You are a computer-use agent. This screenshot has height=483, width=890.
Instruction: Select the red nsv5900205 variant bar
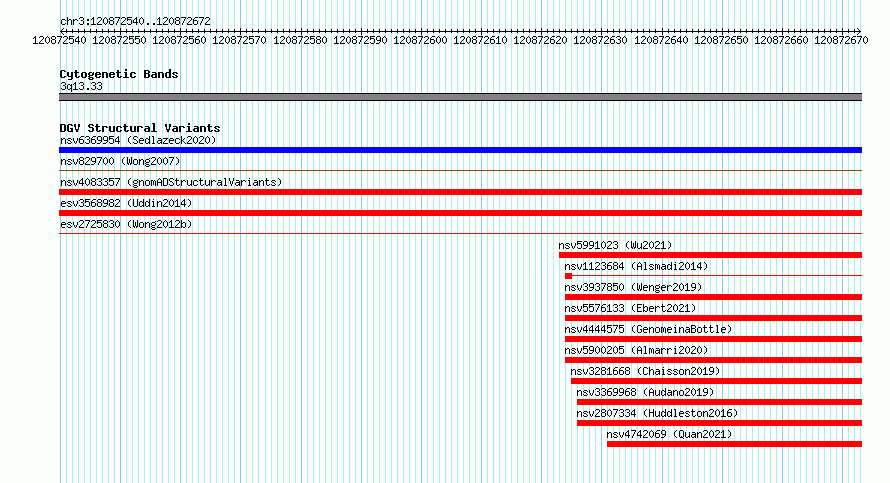tap(713, 360)
